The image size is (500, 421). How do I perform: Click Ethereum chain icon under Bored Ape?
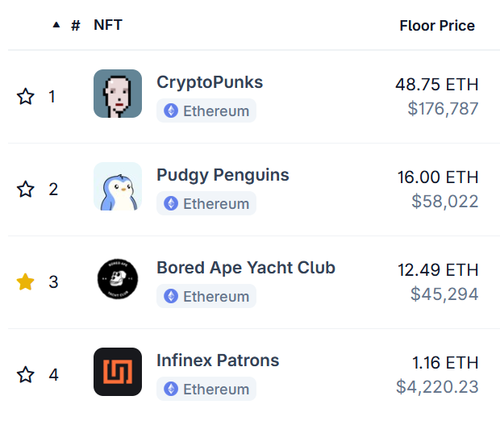[x=171, y=296]
